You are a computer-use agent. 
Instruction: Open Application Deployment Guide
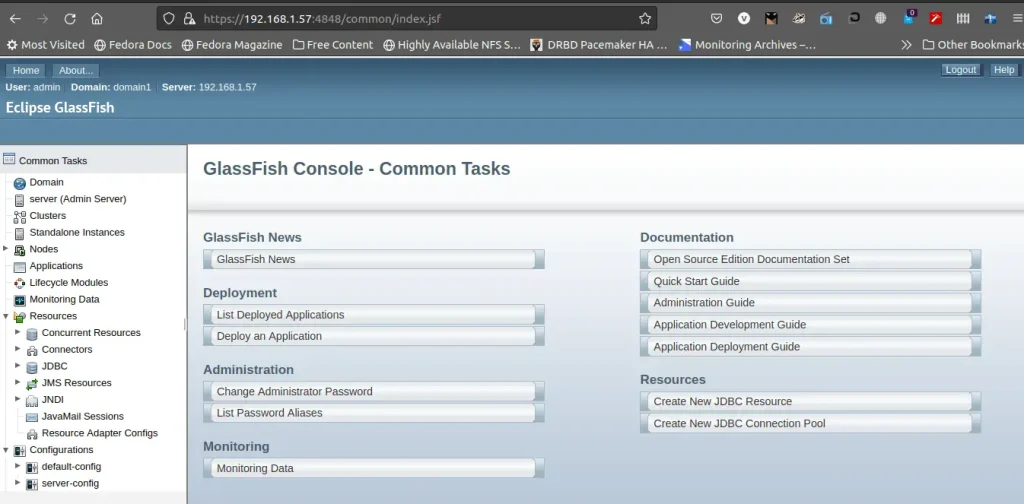[x=810, y=347]
